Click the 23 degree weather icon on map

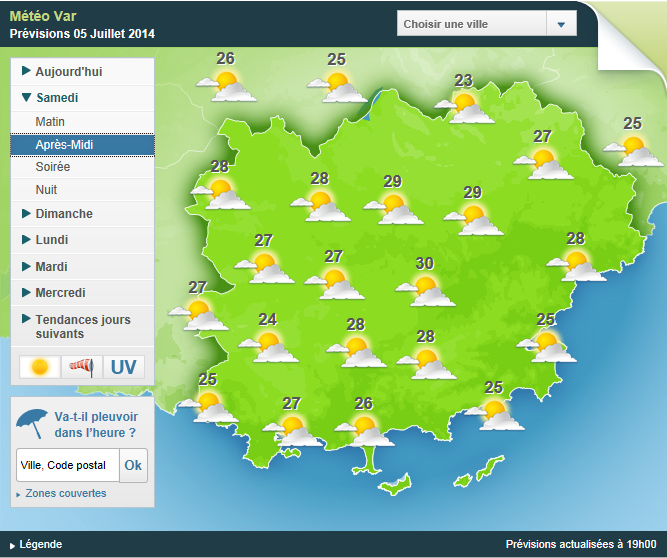[466, 103]
